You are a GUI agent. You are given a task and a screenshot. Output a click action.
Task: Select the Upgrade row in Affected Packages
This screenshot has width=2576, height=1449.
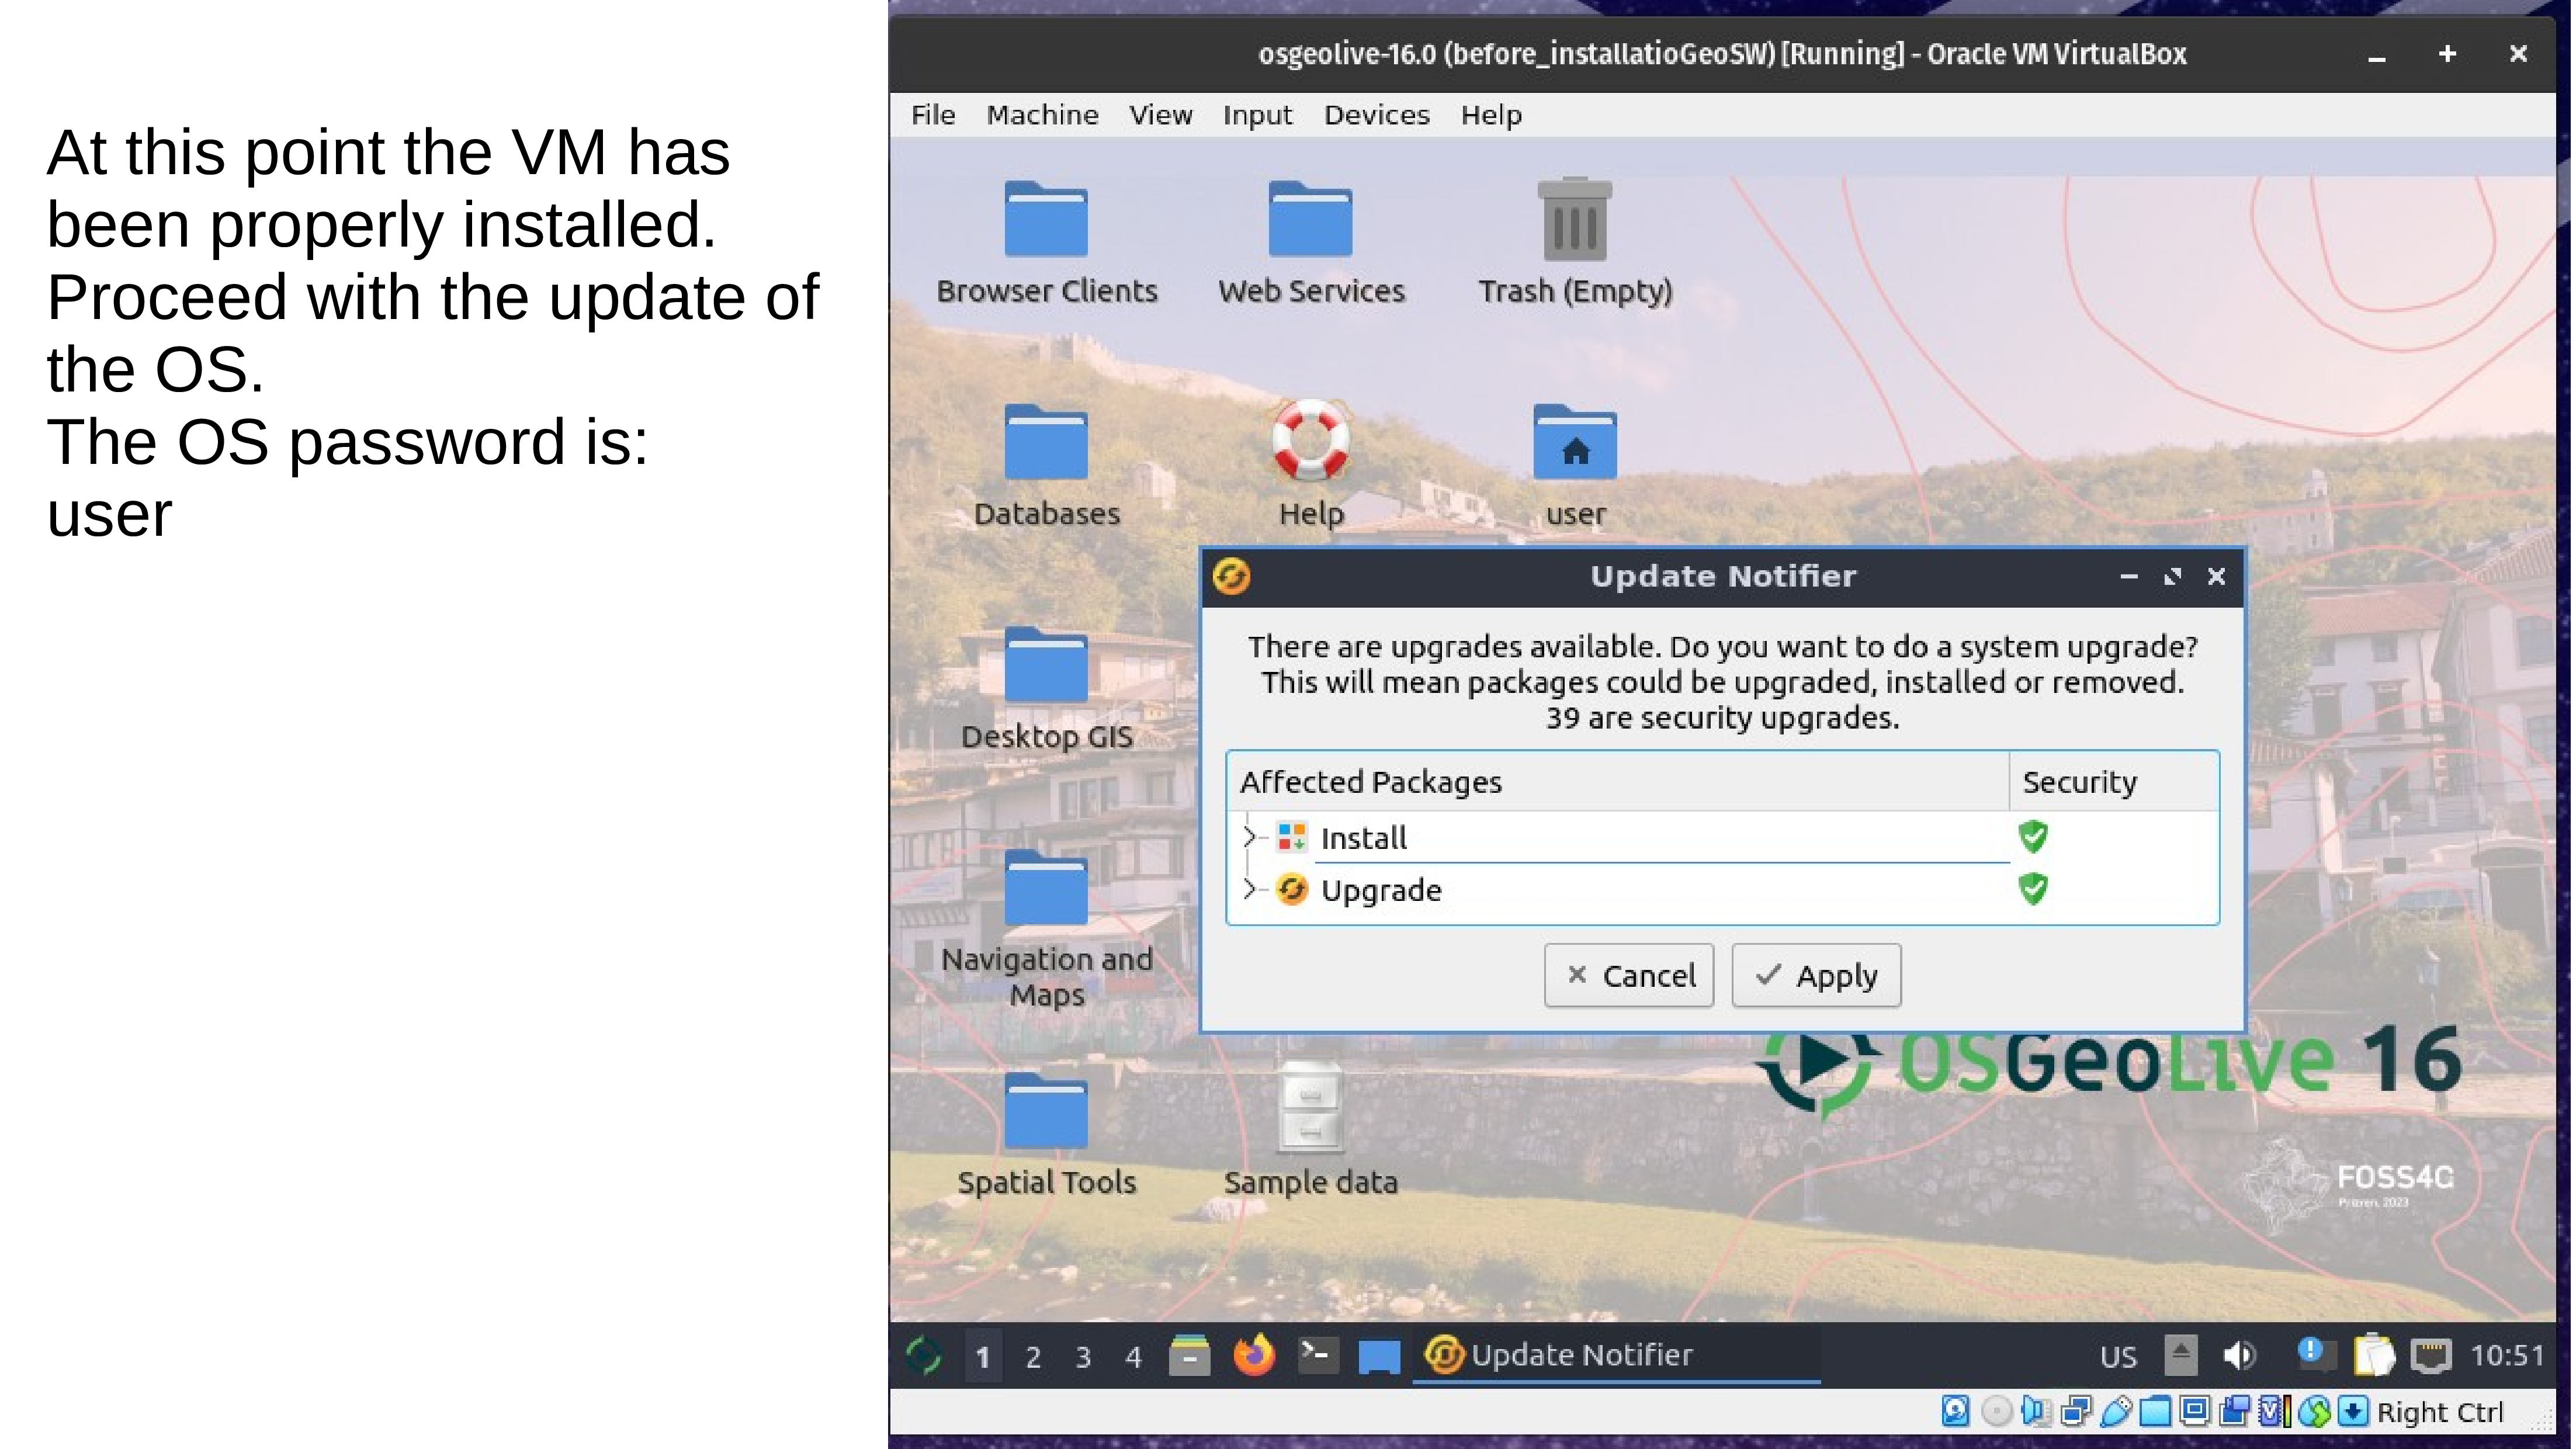tap(1722, 889)
